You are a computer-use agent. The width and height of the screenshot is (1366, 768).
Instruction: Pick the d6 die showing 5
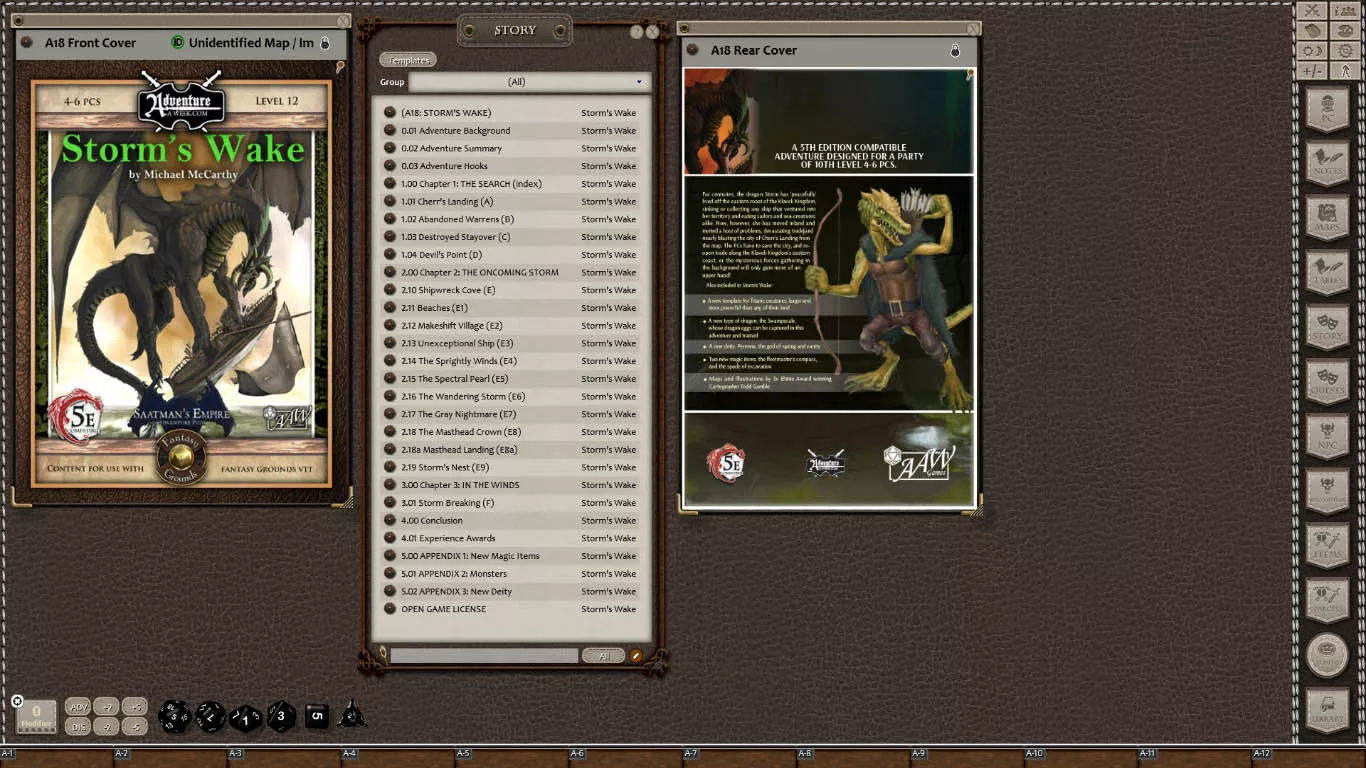coord(317,715)
